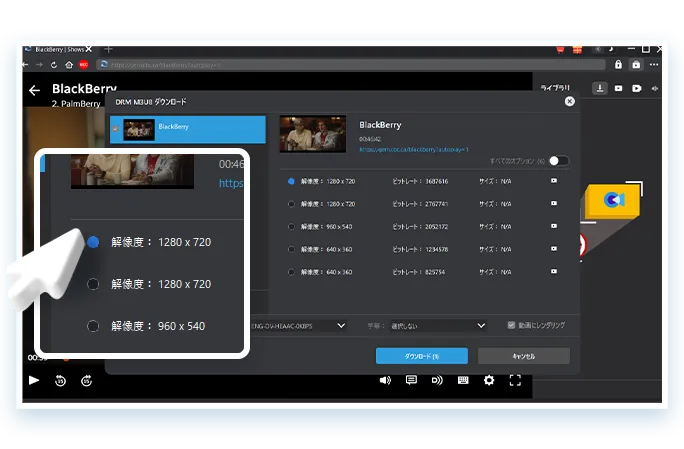
Task: Click the BlackBerry video thumbnail in dialog details
Action: coord(313,134)
